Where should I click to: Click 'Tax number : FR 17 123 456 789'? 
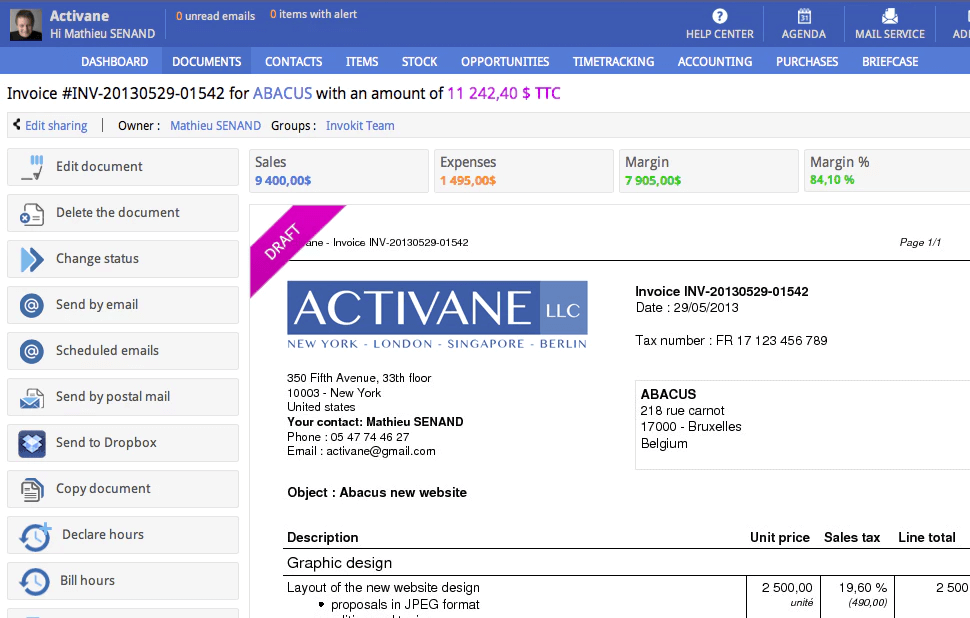[731, 340]
